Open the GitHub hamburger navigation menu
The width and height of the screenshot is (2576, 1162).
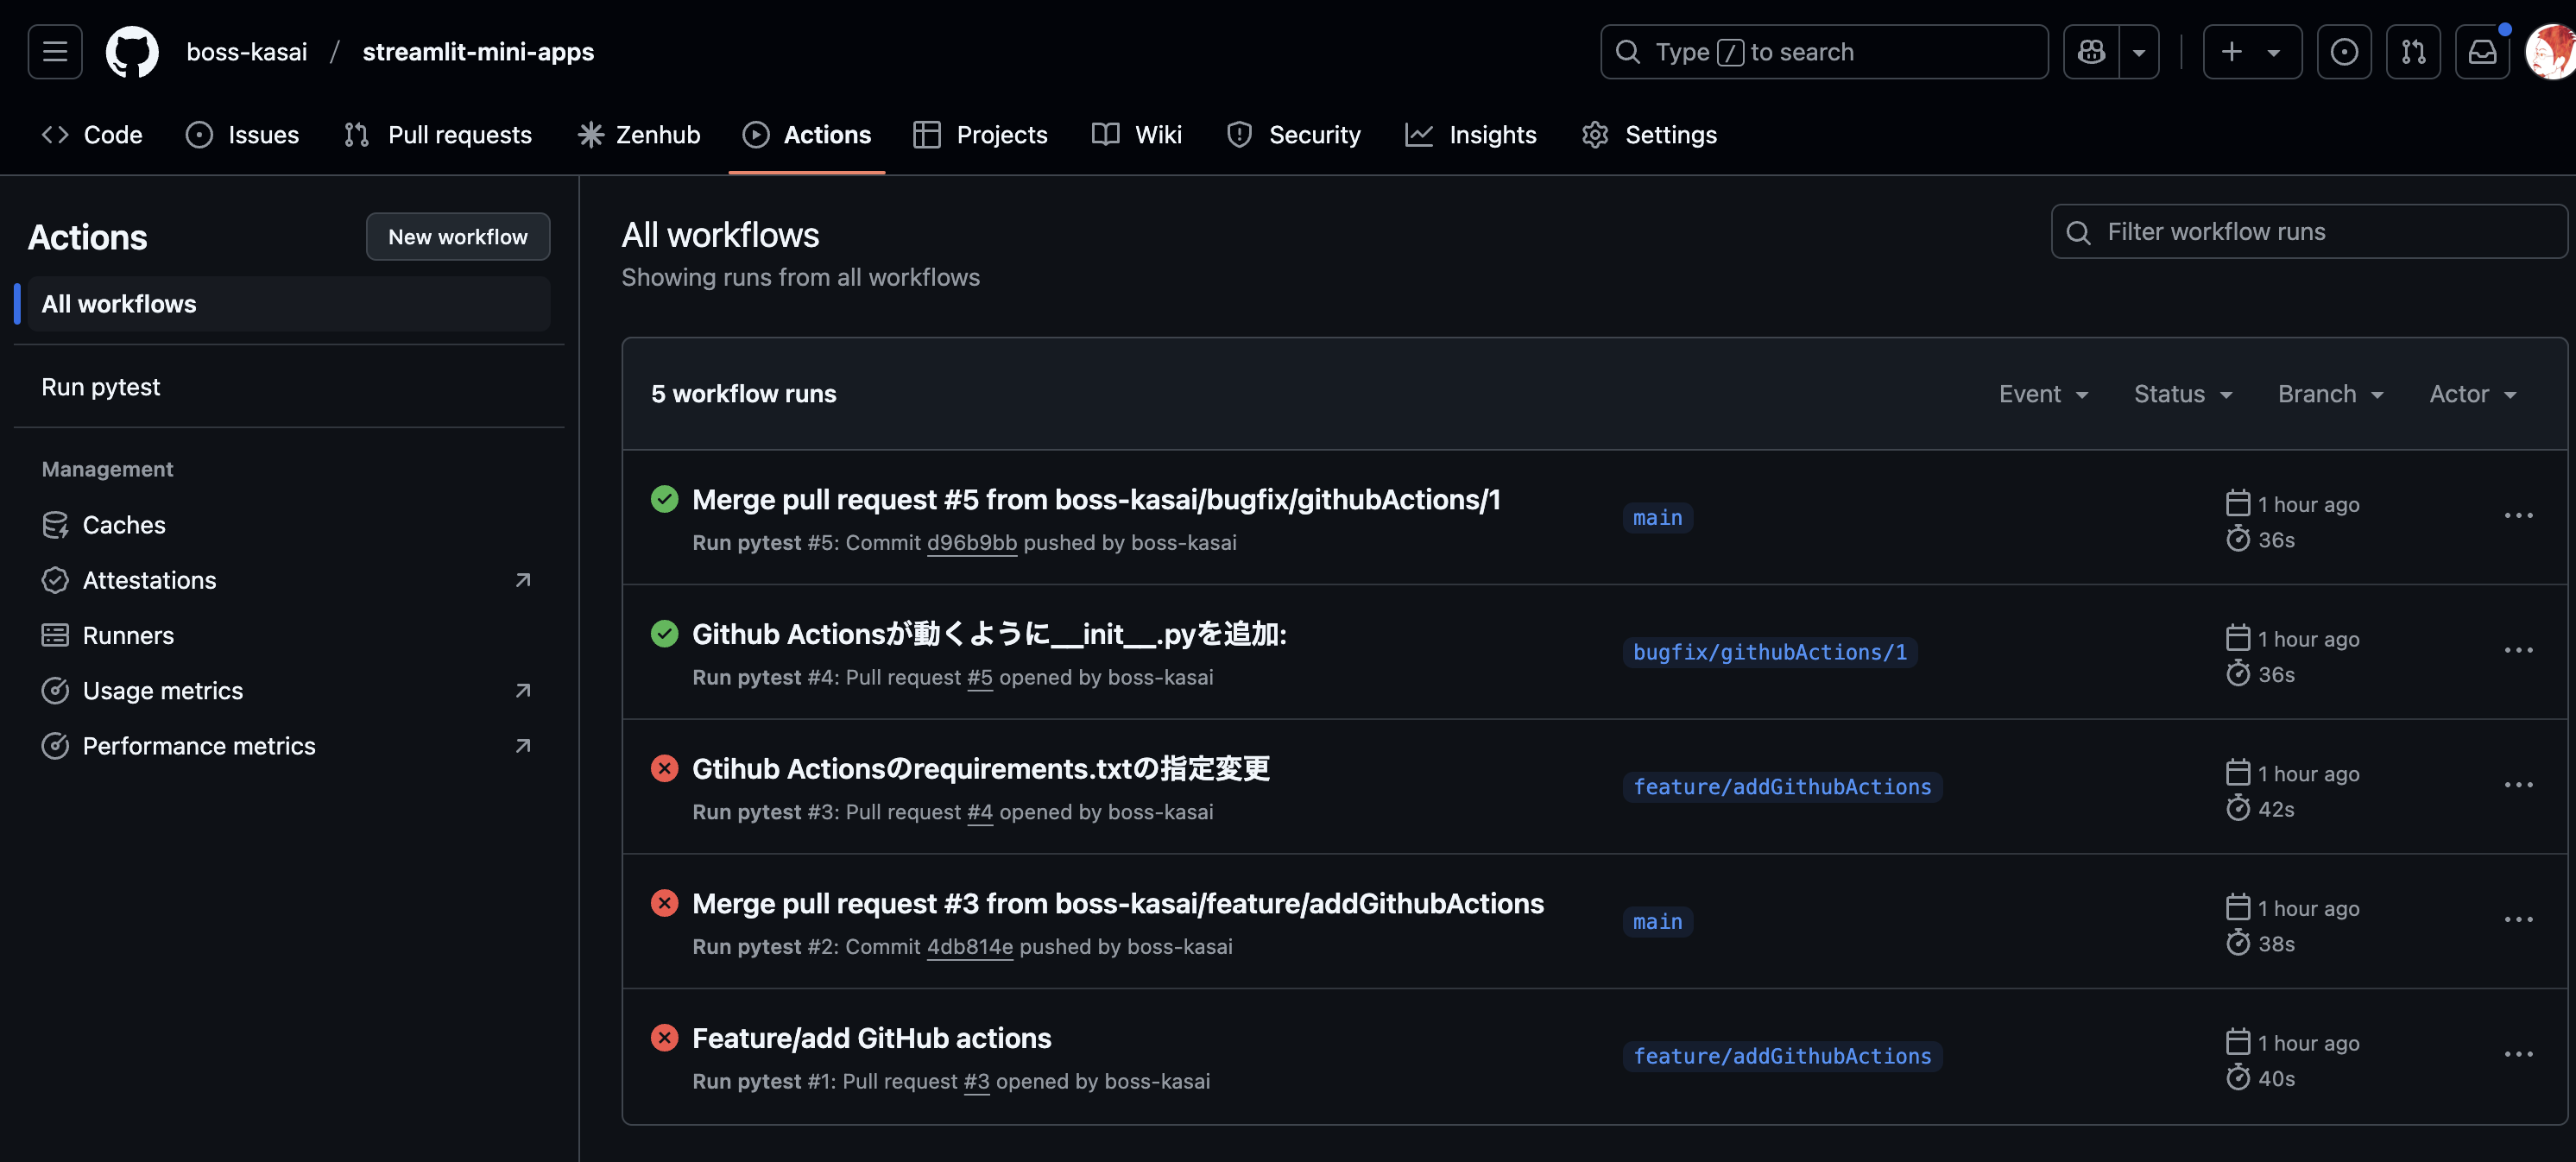click(55, 51)
